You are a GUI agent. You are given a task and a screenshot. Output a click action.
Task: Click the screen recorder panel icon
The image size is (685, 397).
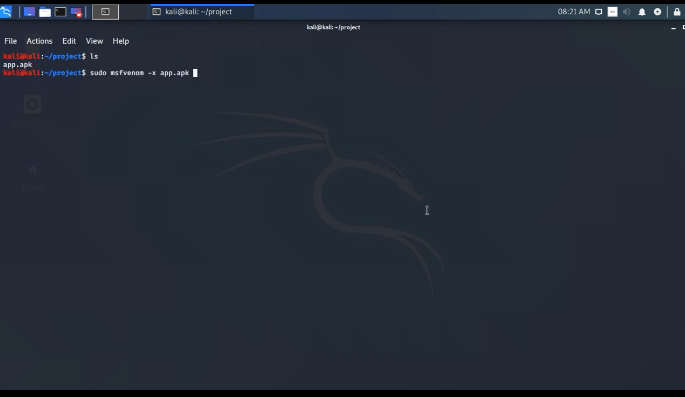[76, 12]
